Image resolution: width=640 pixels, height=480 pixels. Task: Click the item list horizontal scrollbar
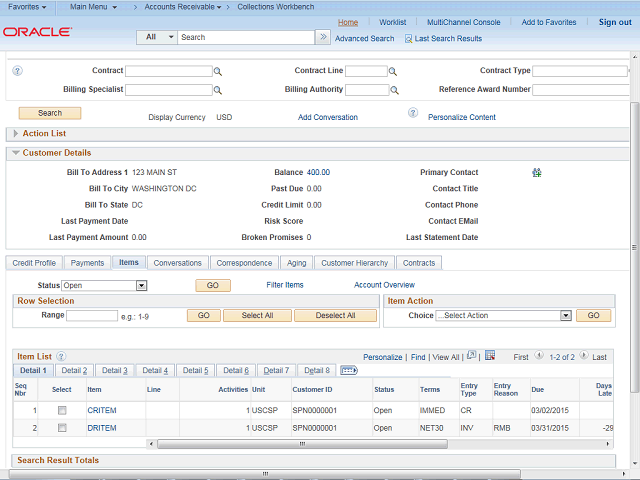pyautogui.click(x=300, y=443)
